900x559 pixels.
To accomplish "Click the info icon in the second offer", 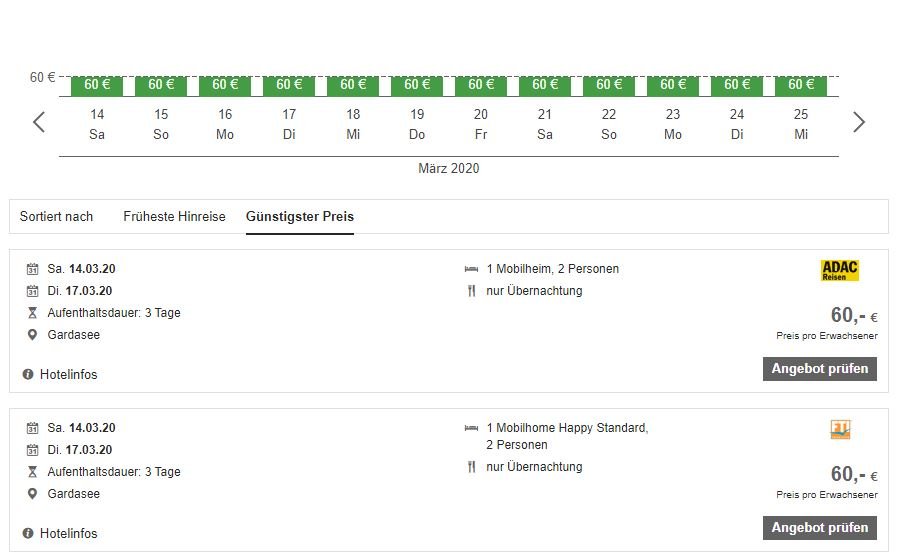I will tap(28, 534).
